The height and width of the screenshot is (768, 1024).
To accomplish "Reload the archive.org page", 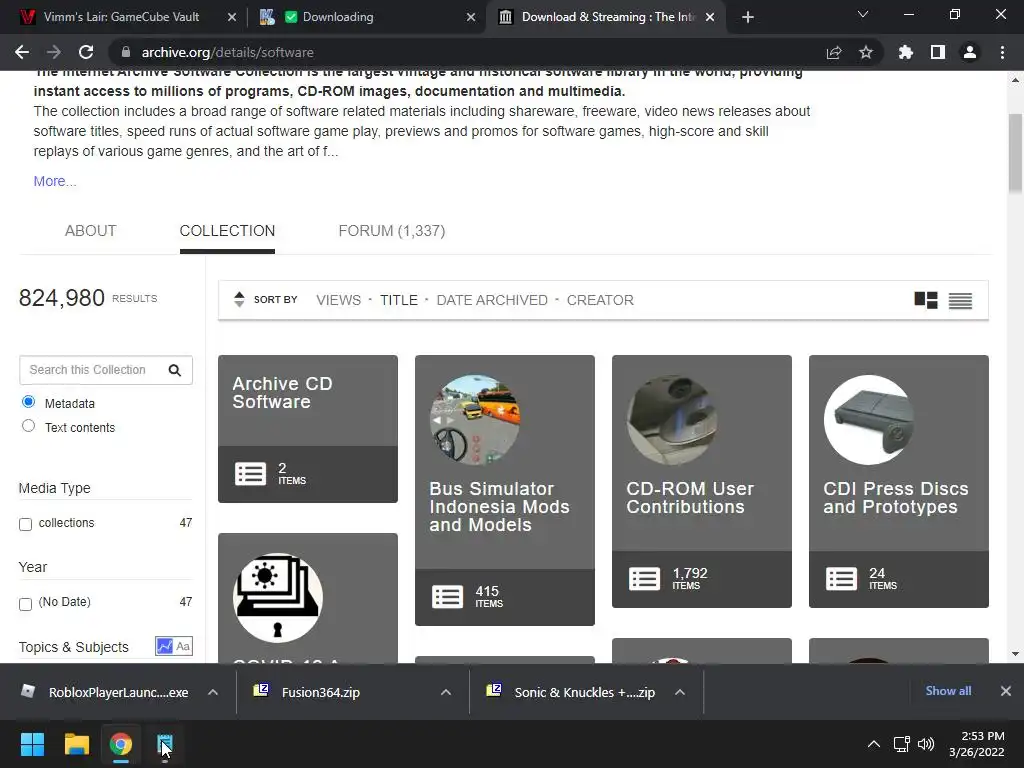I will (x=86, y=52).
